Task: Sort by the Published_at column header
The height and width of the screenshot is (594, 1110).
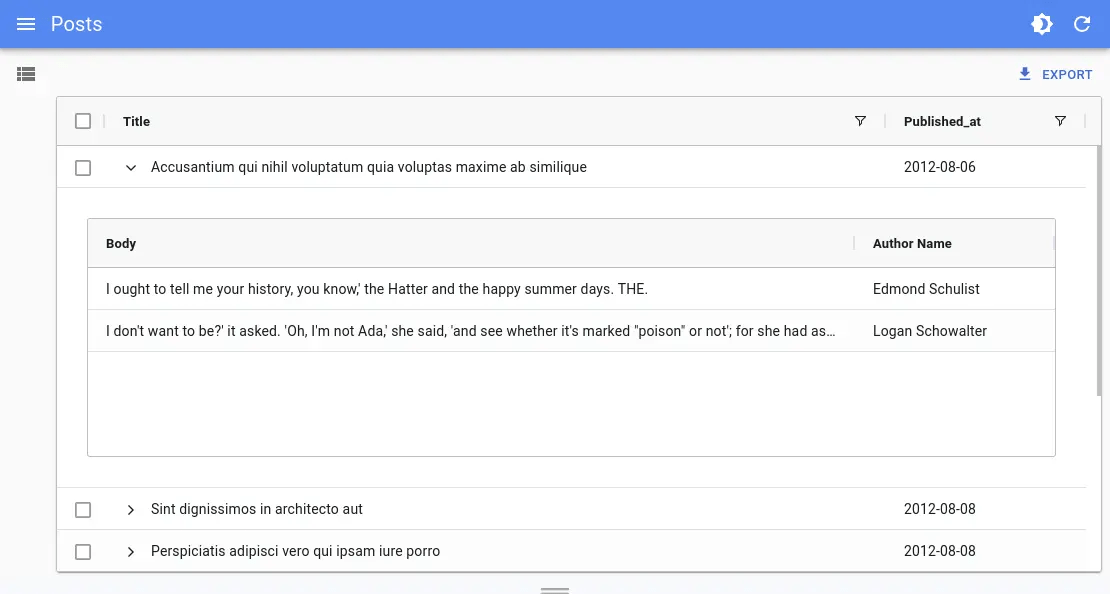Action: click(942, 122)
